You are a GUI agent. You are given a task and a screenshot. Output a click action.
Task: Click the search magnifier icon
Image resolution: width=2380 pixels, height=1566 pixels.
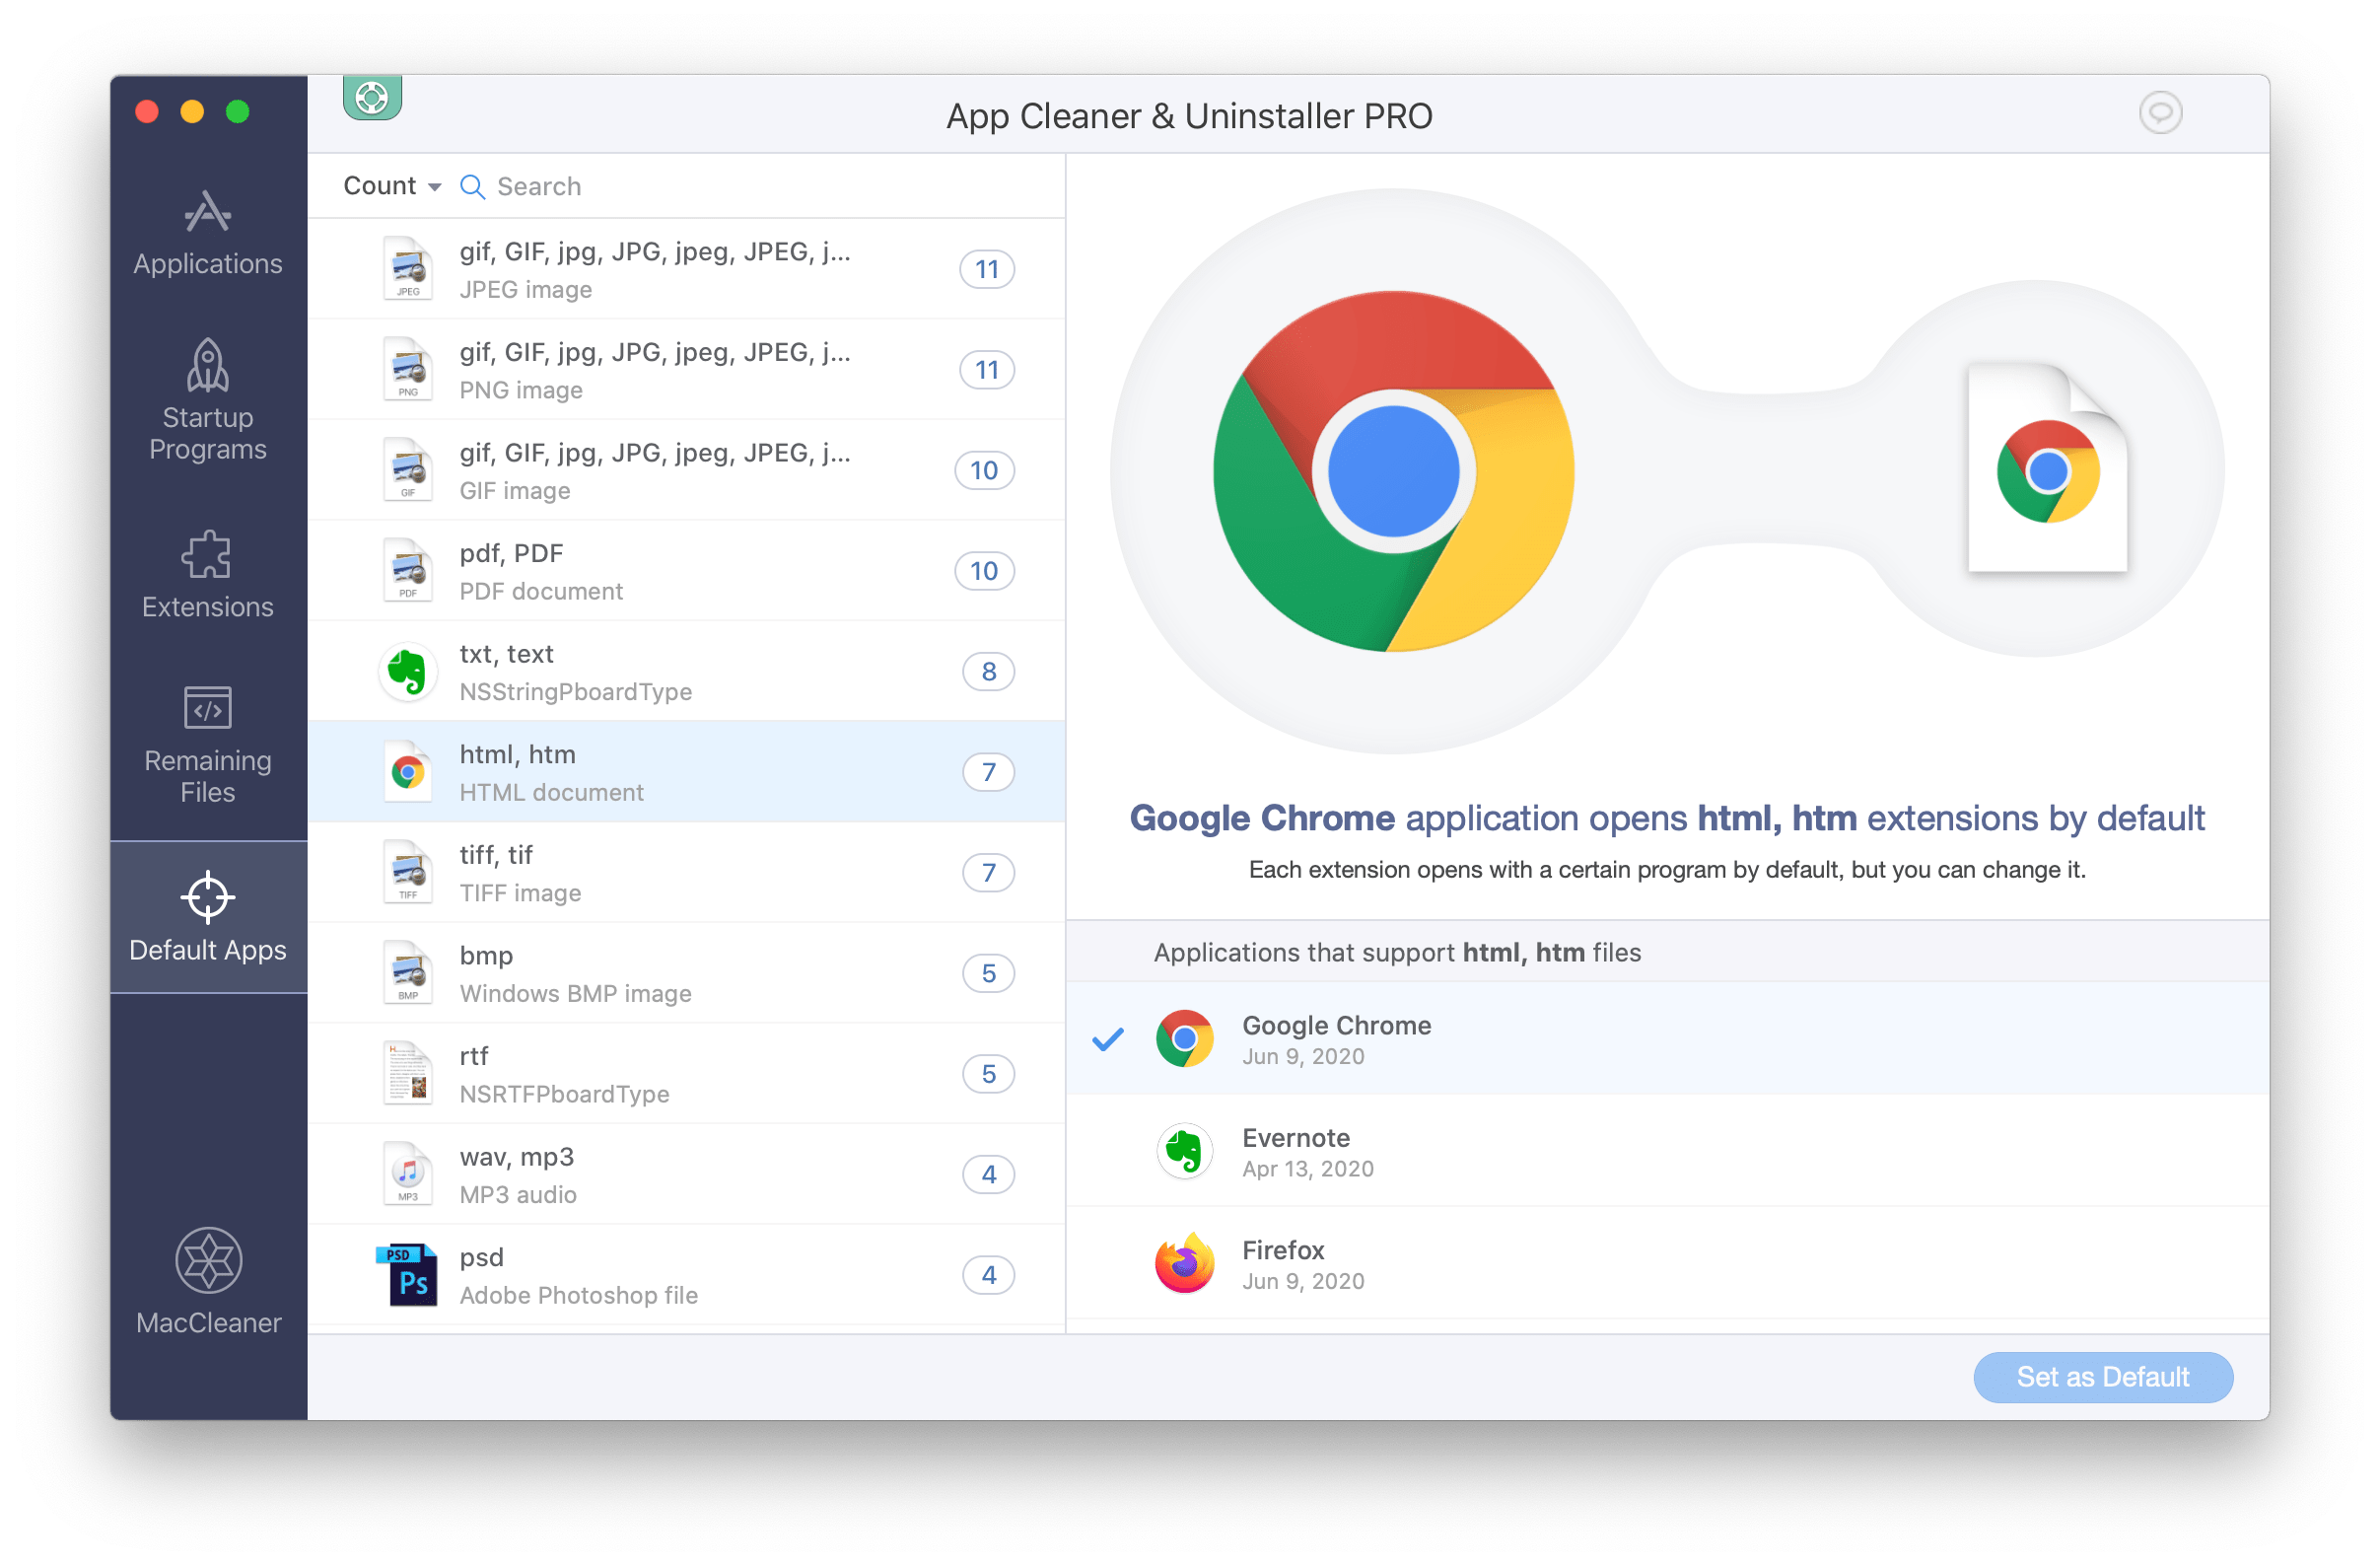(472, 187)
